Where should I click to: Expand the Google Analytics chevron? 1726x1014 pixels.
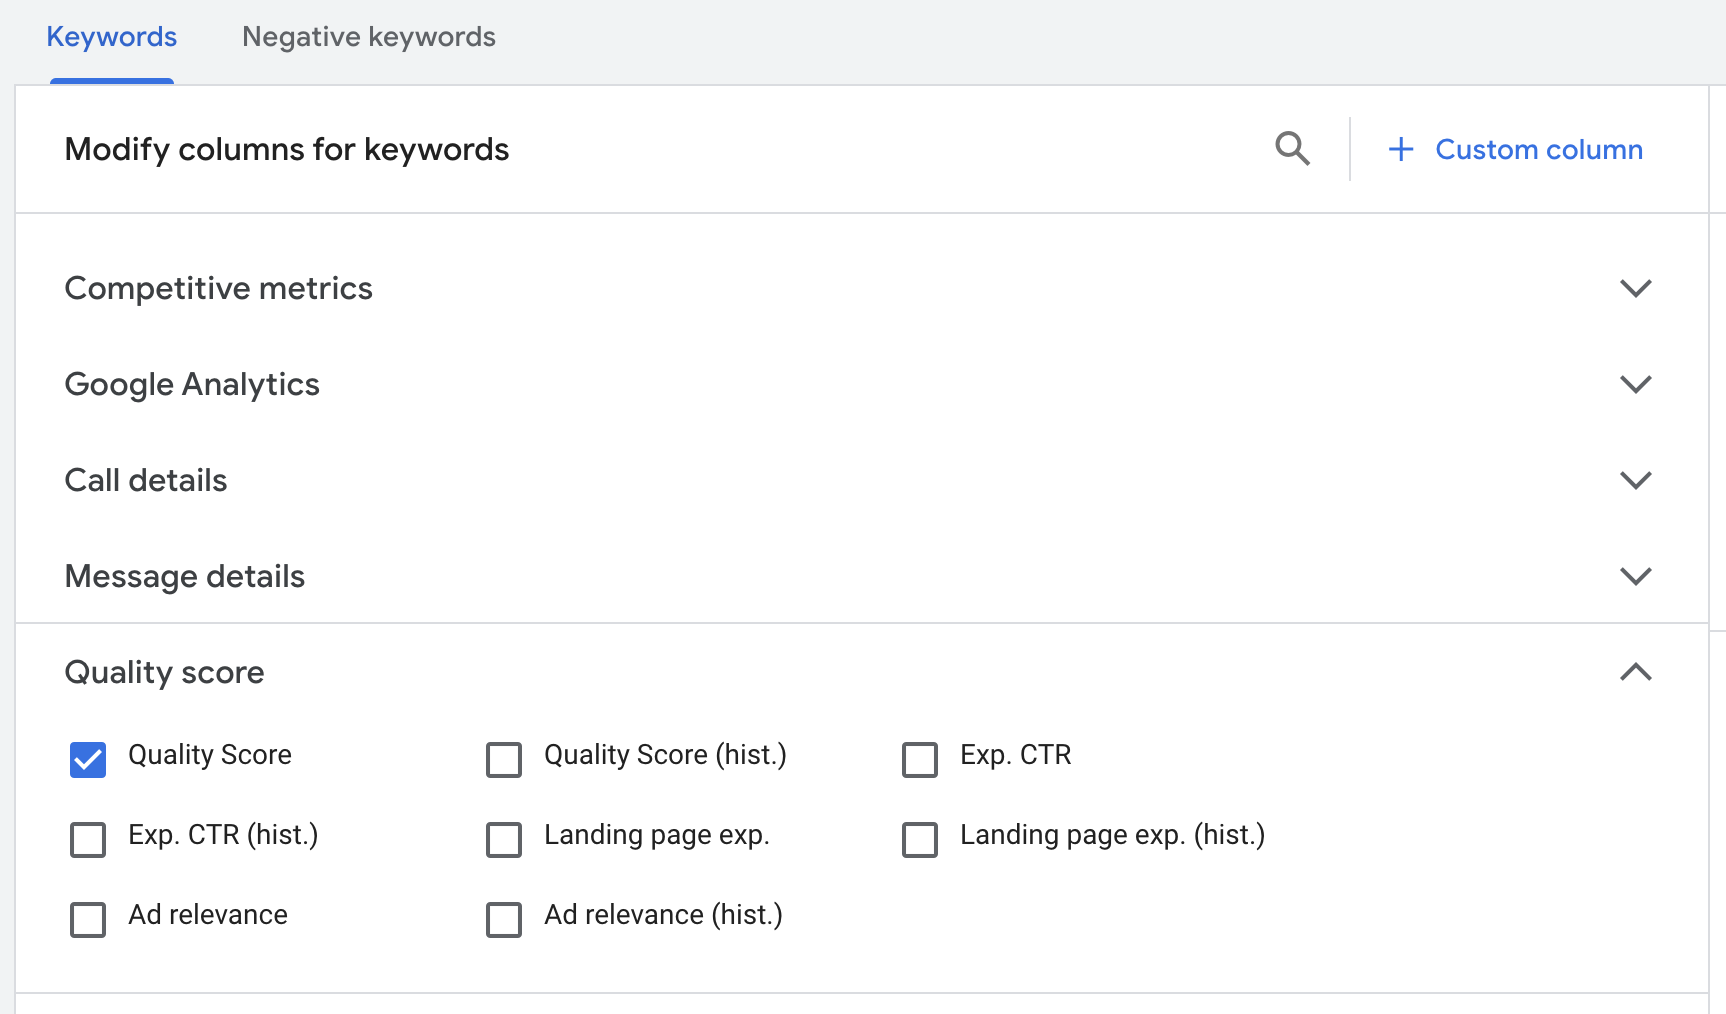pos(1635,384)
